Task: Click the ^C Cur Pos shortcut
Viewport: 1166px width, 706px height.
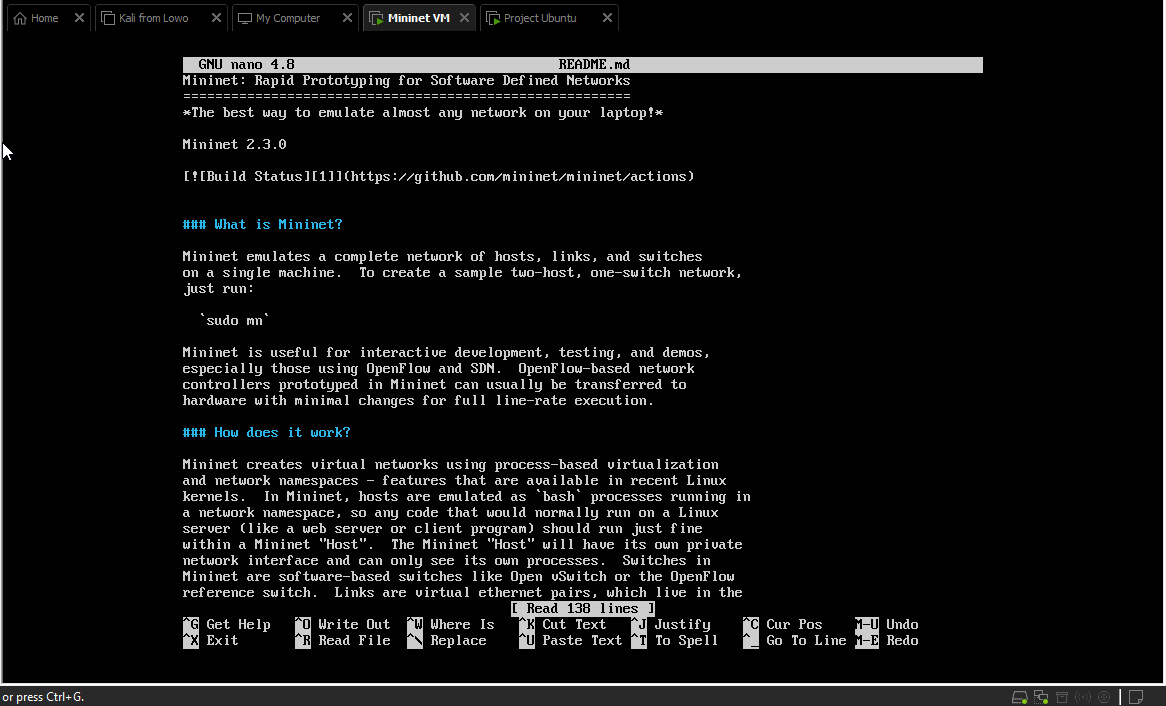Action: coord(783,624)
